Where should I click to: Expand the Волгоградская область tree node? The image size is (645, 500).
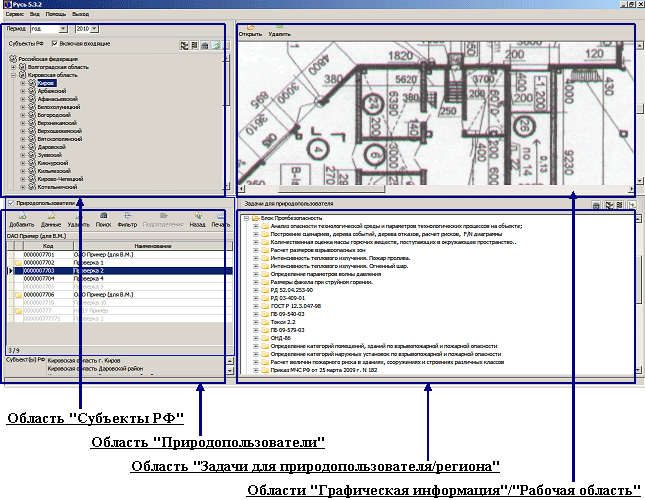tap(14, 67)
